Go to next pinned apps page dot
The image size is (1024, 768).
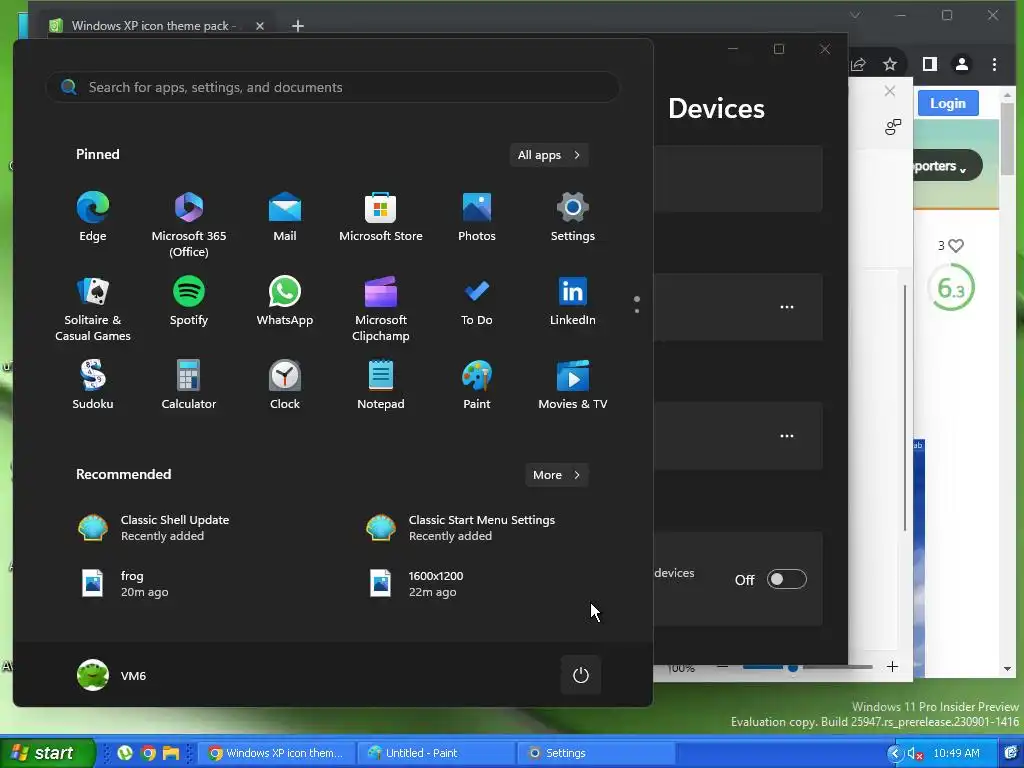click(637, 311)
